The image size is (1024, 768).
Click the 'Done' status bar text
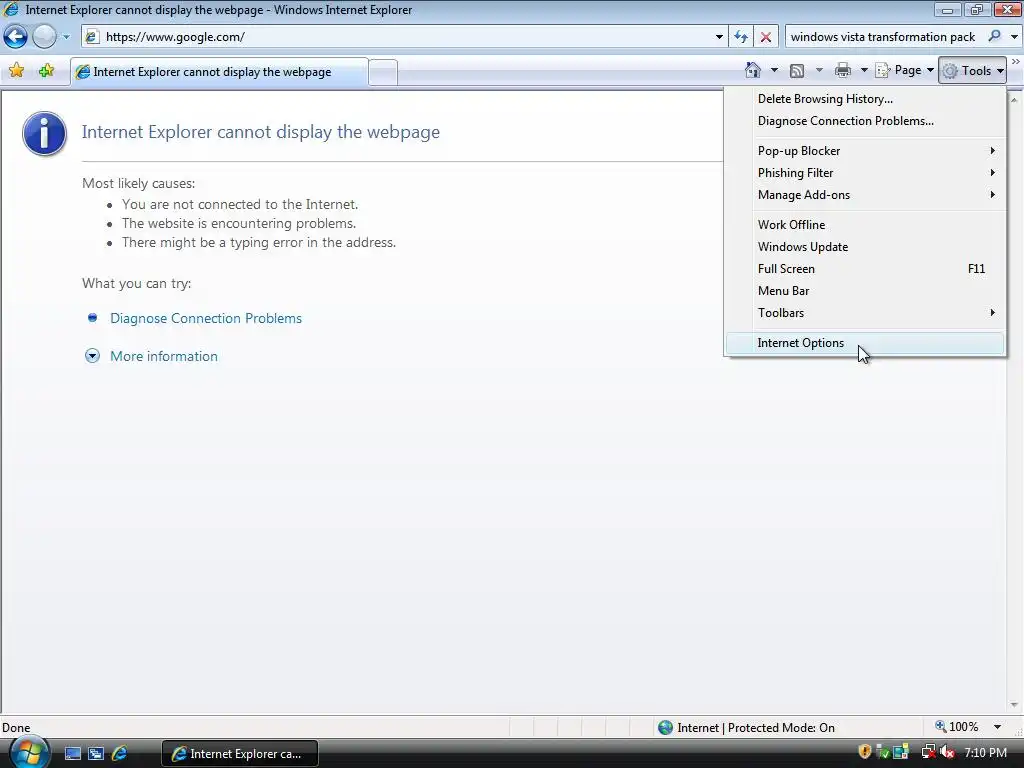tap(16, 728)
